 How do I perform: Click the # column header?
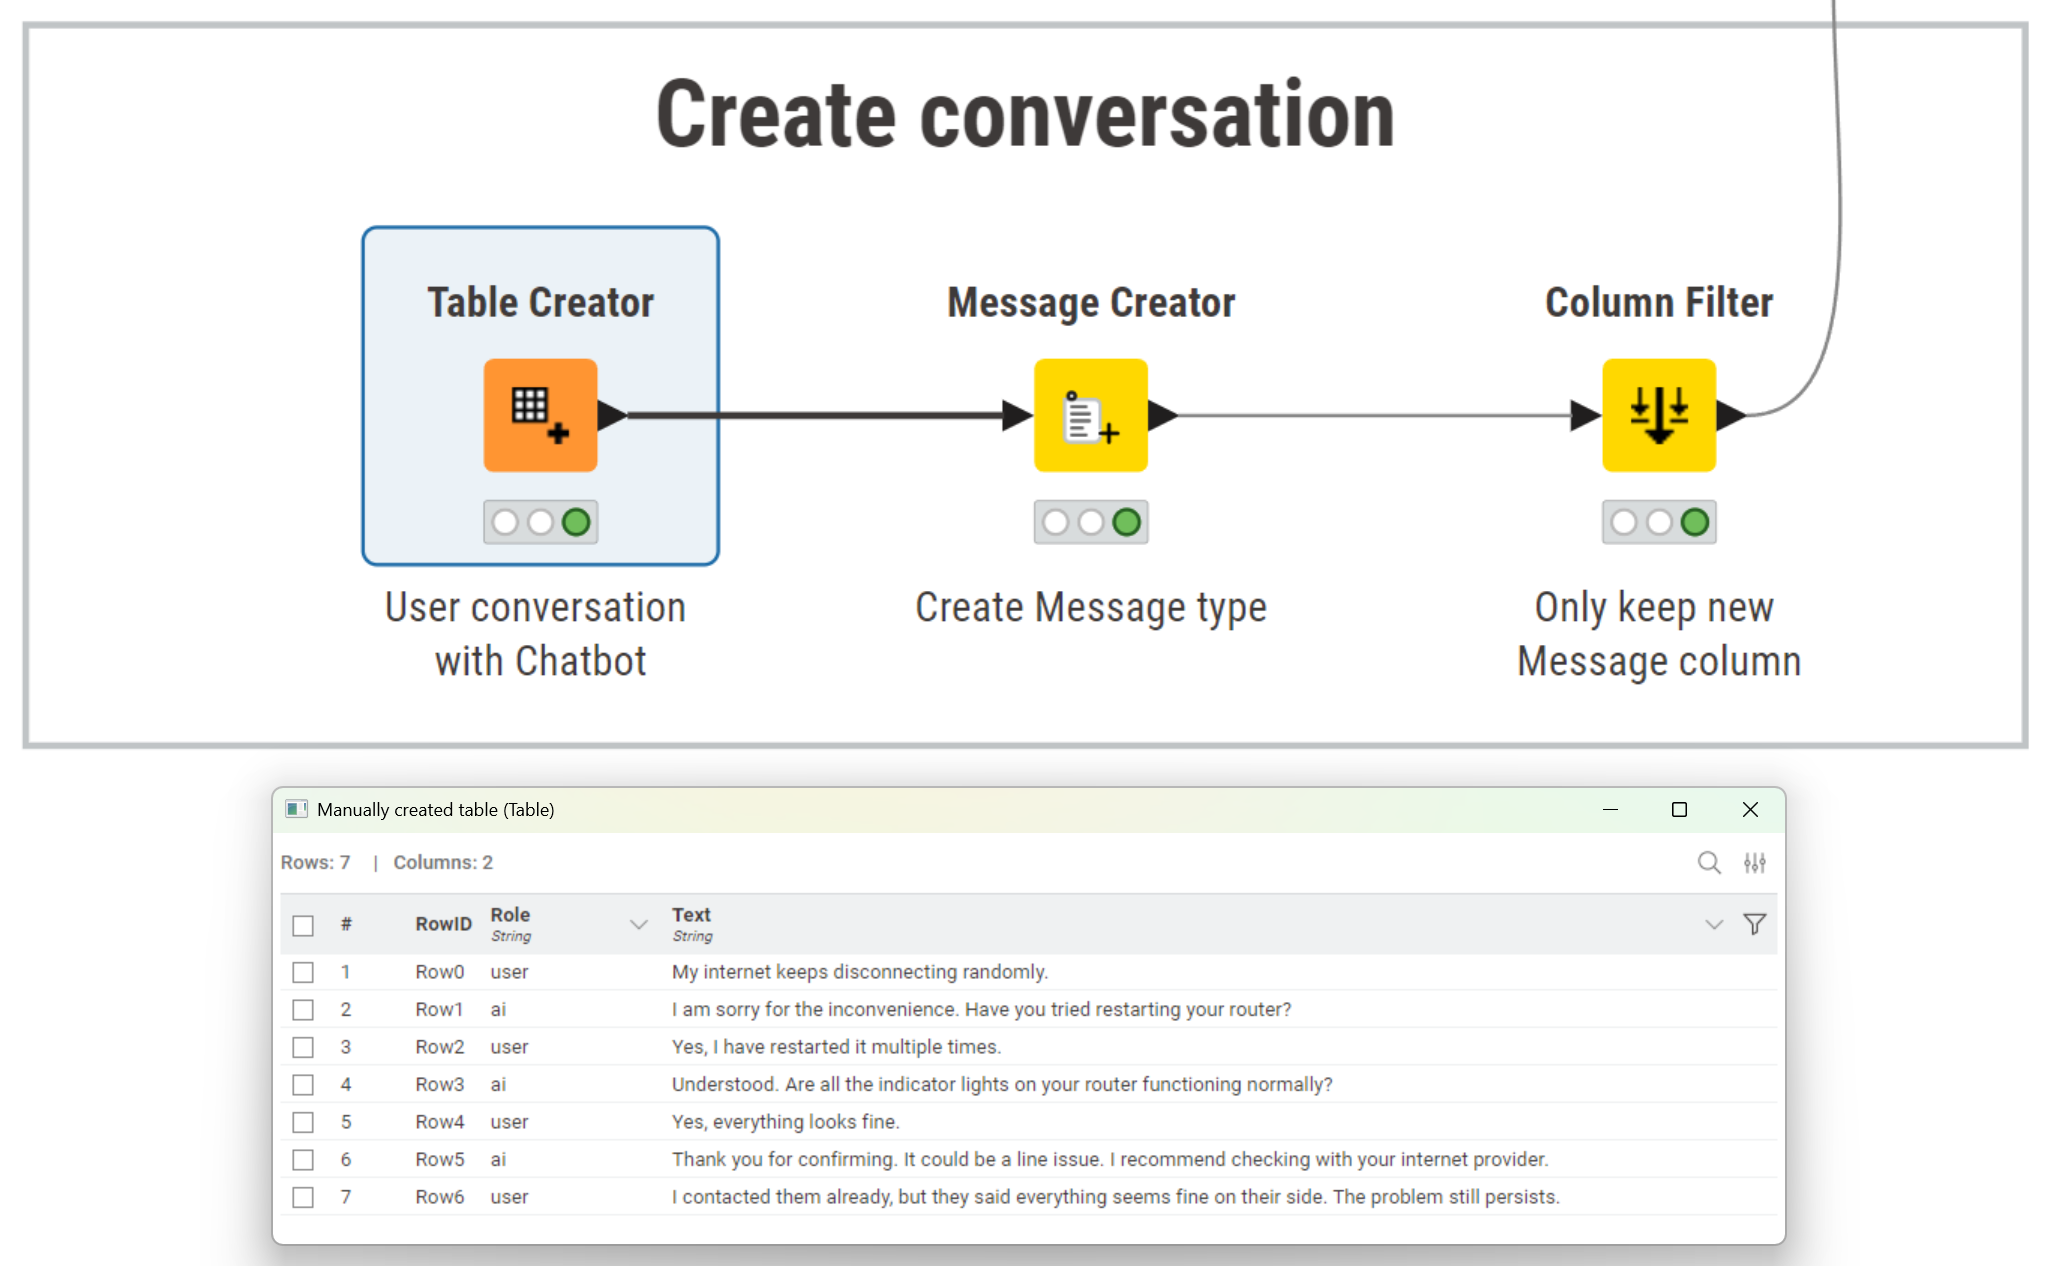tap(346, 924)
